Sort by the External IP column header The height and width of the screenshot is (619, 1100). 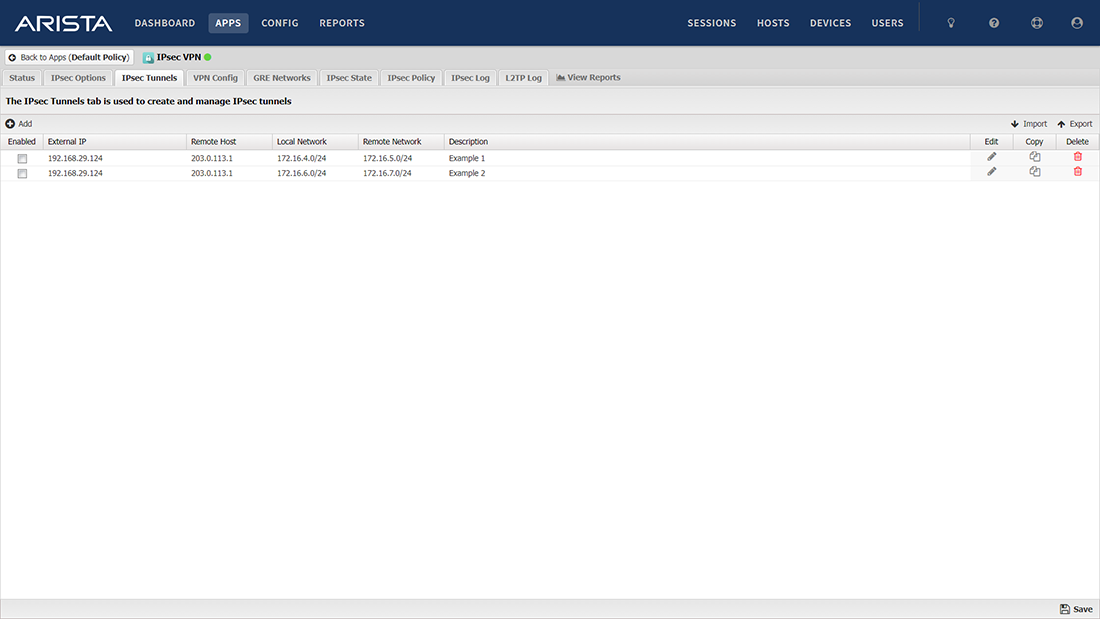tap(114, 142)
